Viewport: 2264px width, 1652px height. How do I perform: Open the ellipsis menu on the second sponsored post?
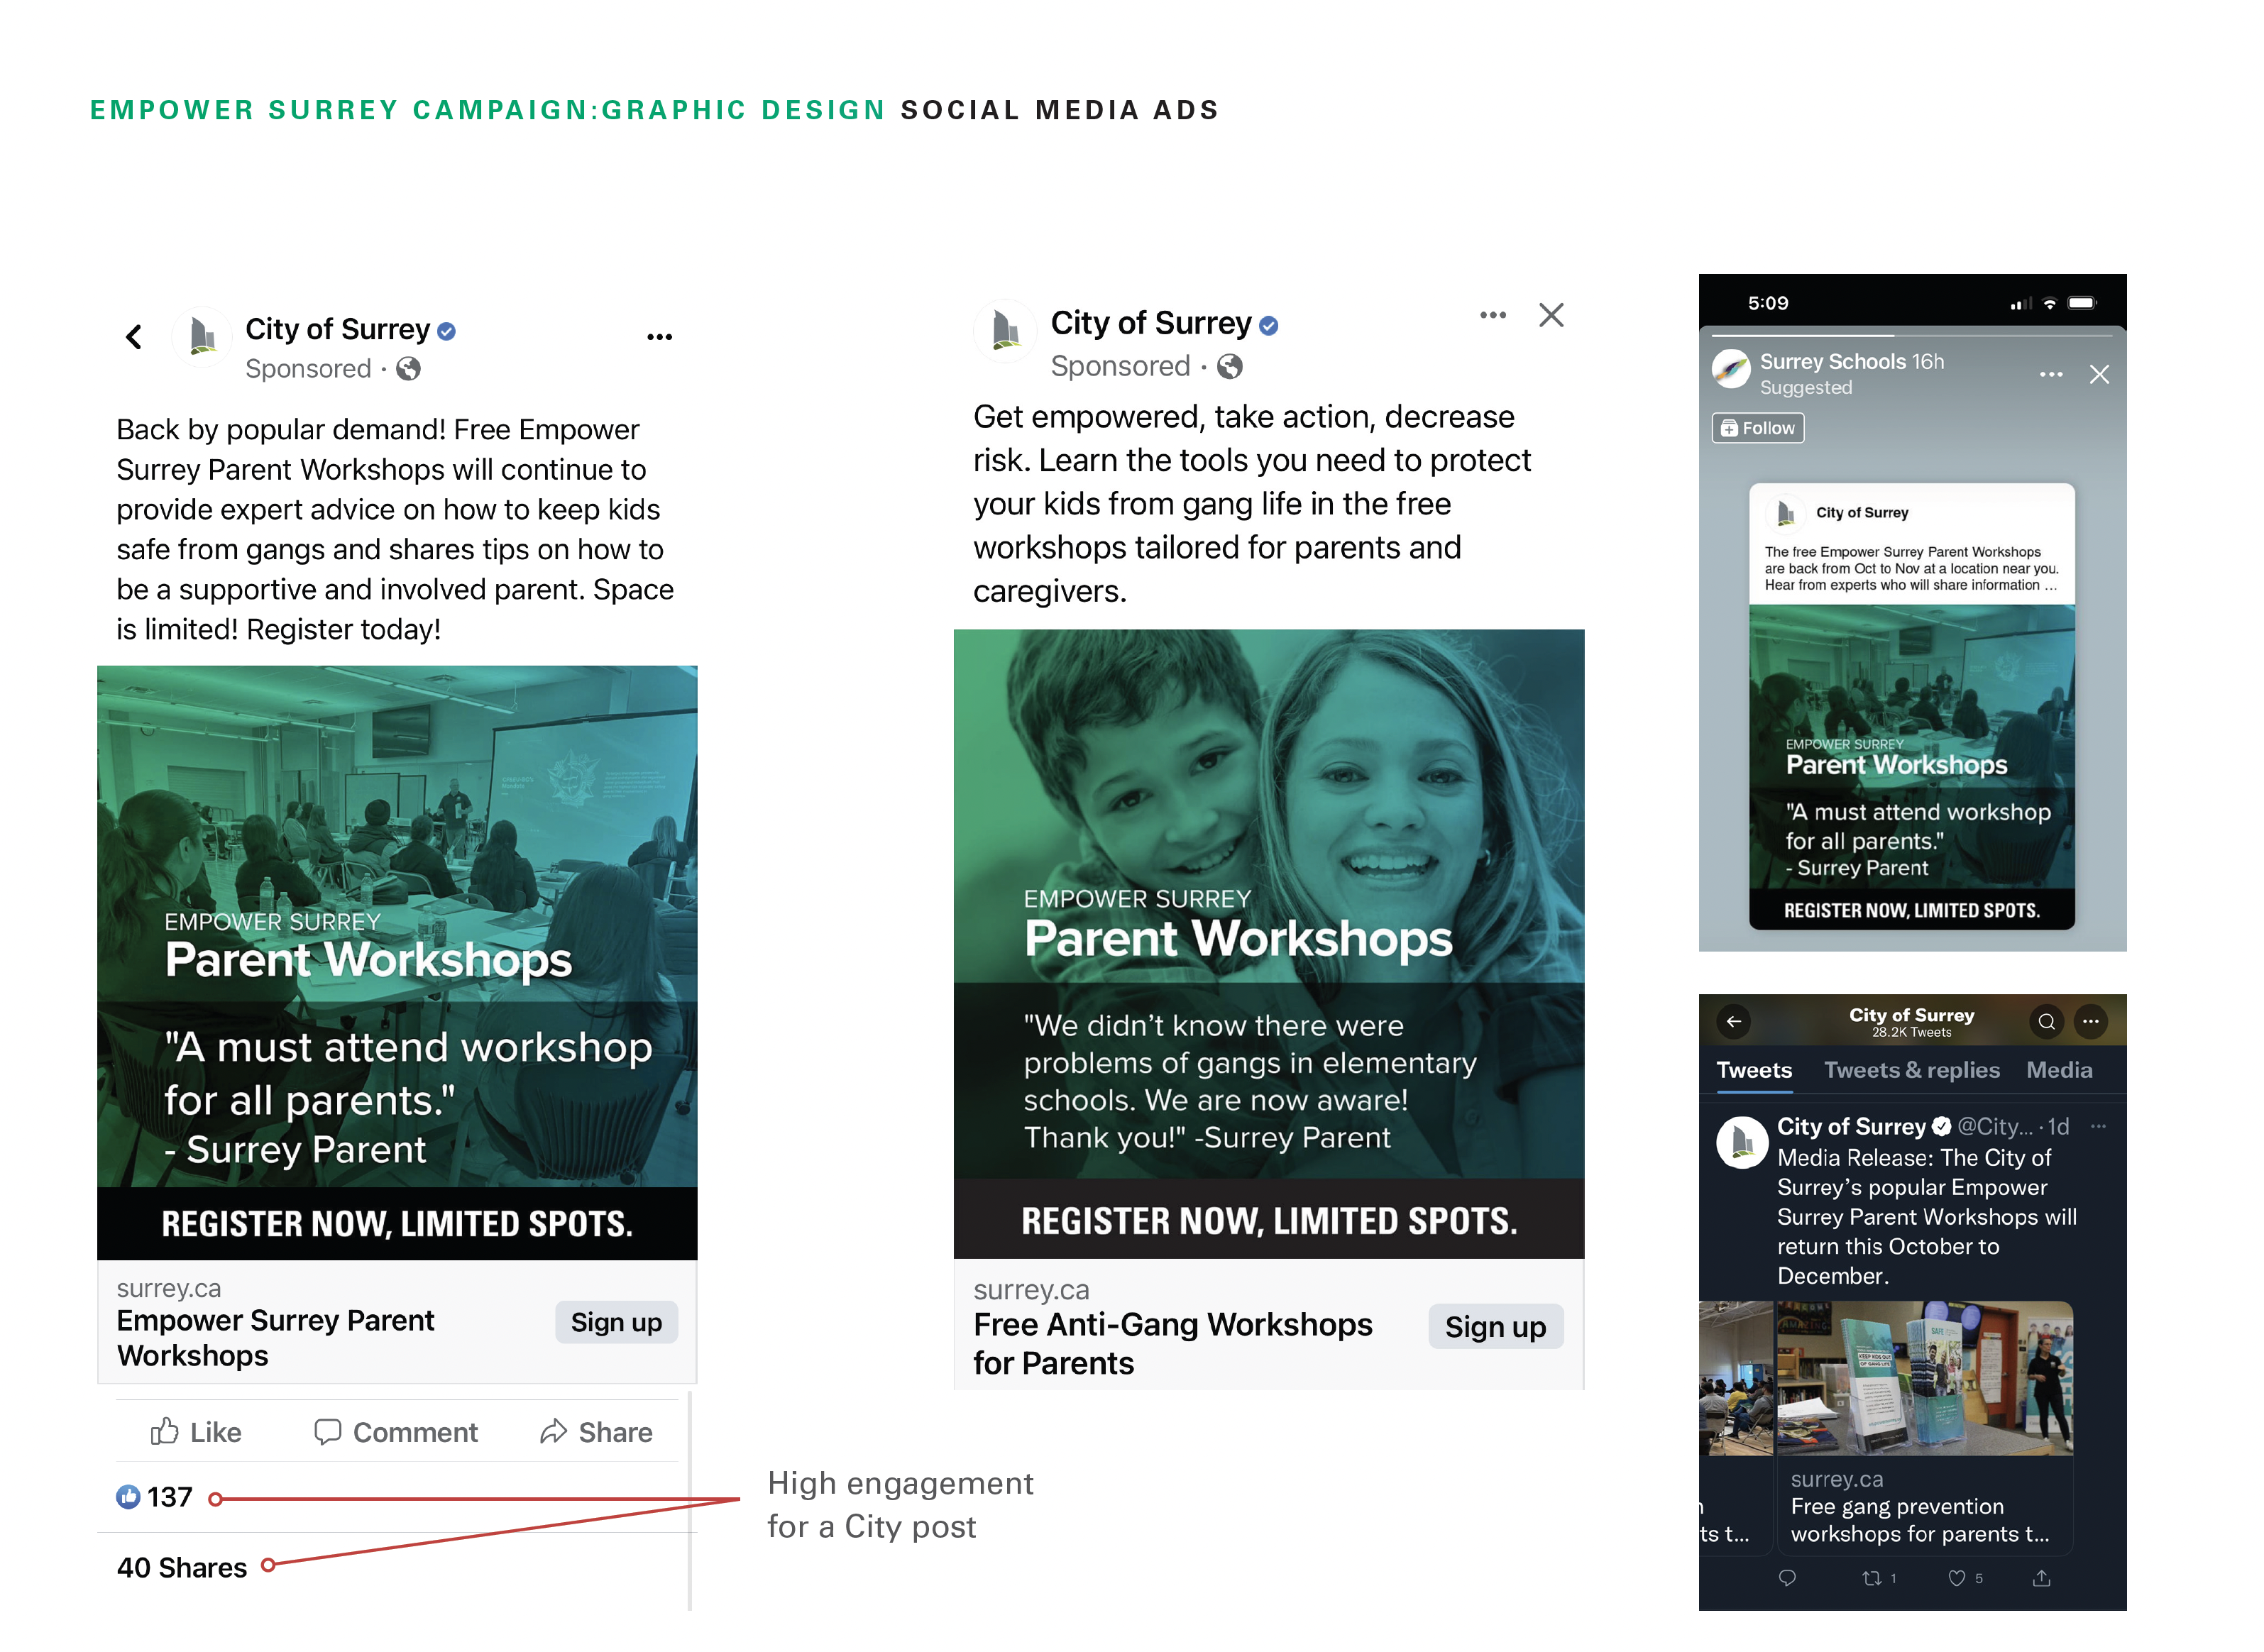pyautogui.click(x=1492, y=314)
